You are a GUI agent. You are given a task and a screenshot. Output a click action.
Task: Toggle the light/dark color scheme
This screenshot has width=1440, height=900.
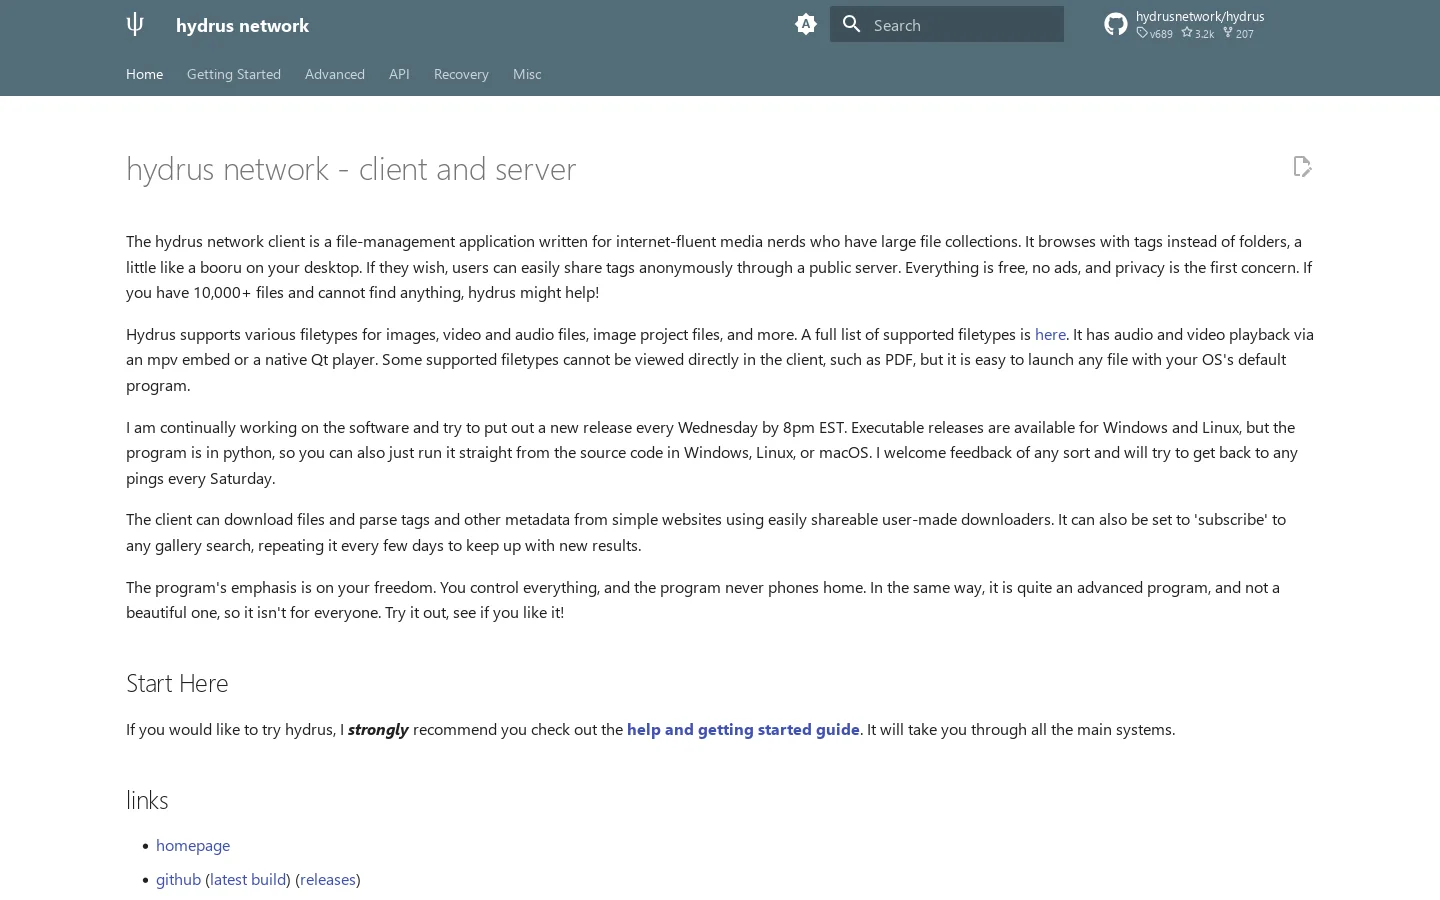806,25
